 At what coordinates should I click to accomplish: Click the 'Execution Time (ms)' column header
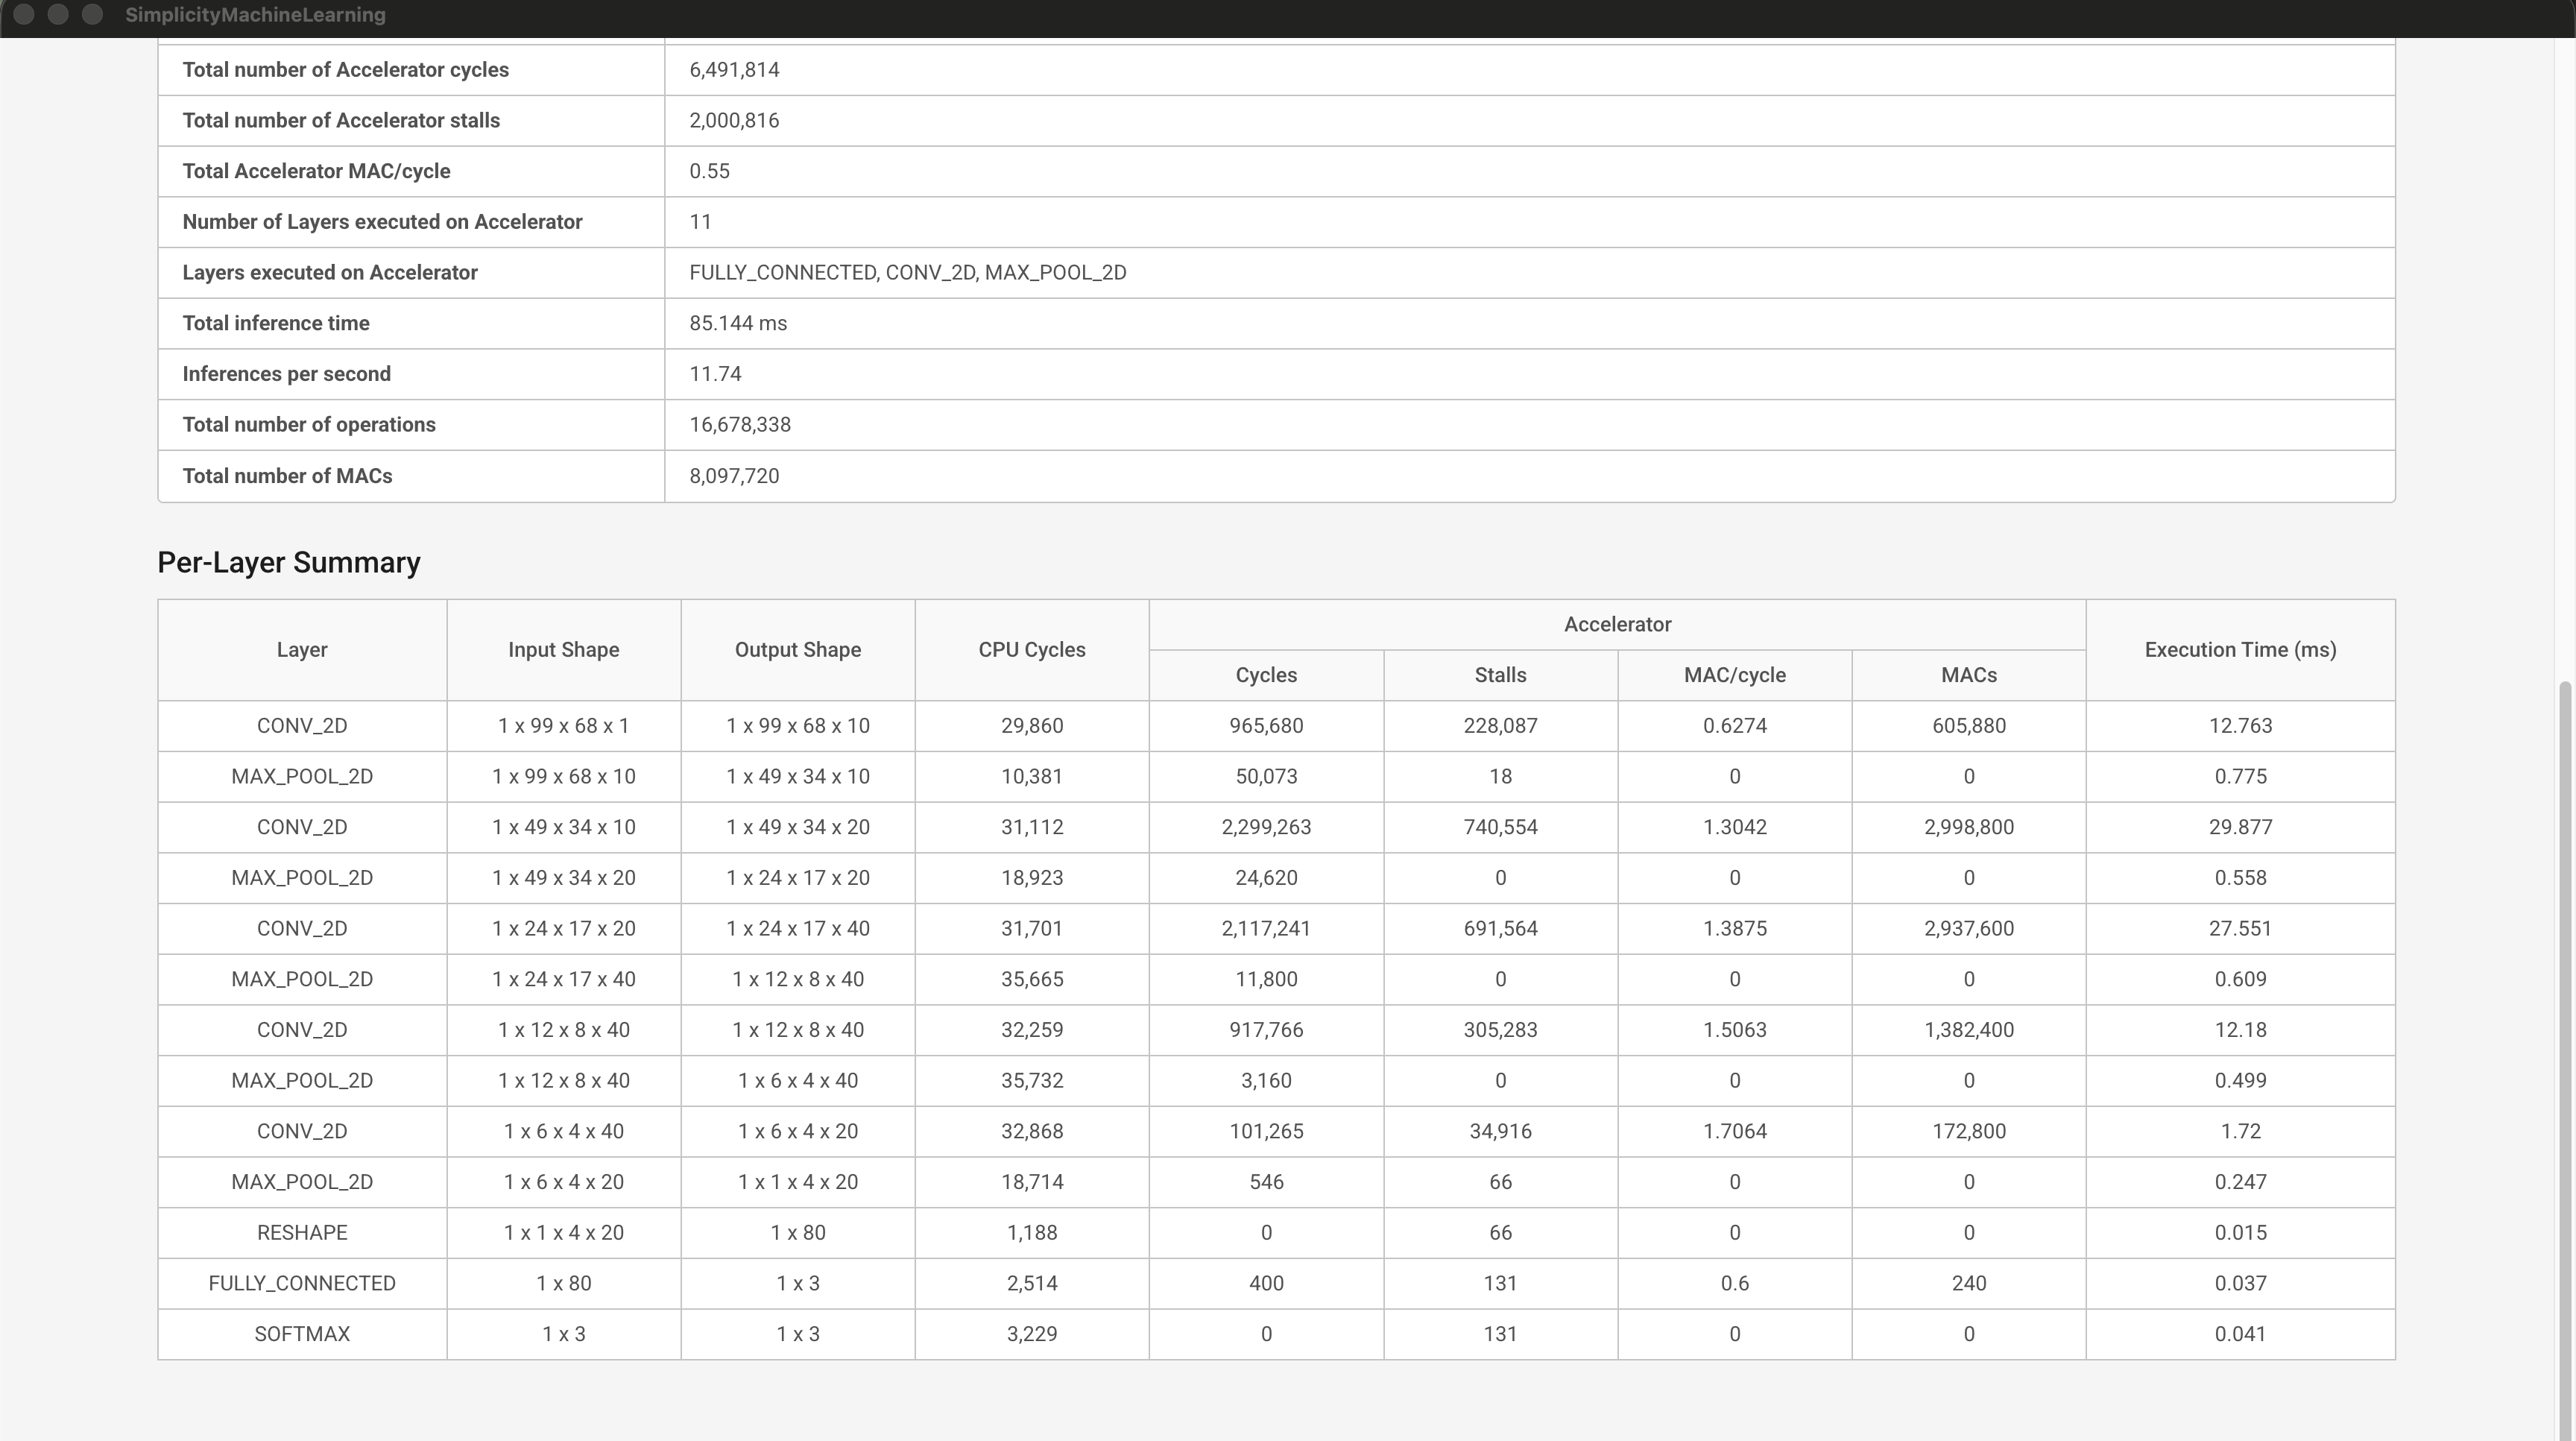[2240, 650]
